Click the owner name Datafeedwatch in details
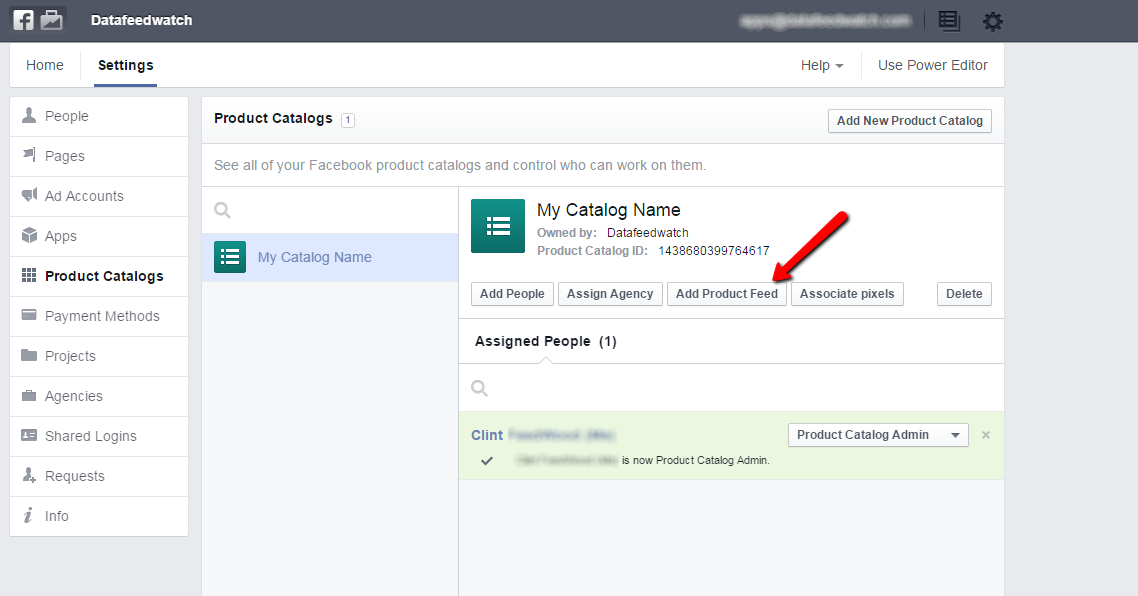Viewport: 1138px width, 596px height. click(x=648, y=232)
